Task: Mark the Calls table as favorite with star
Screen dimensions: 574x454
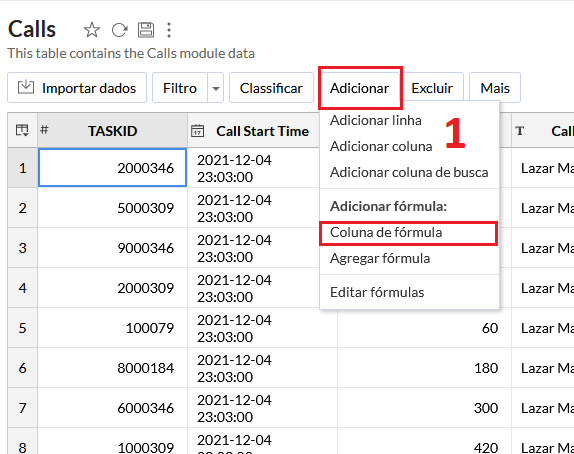Action: click(x=92, y=30)
